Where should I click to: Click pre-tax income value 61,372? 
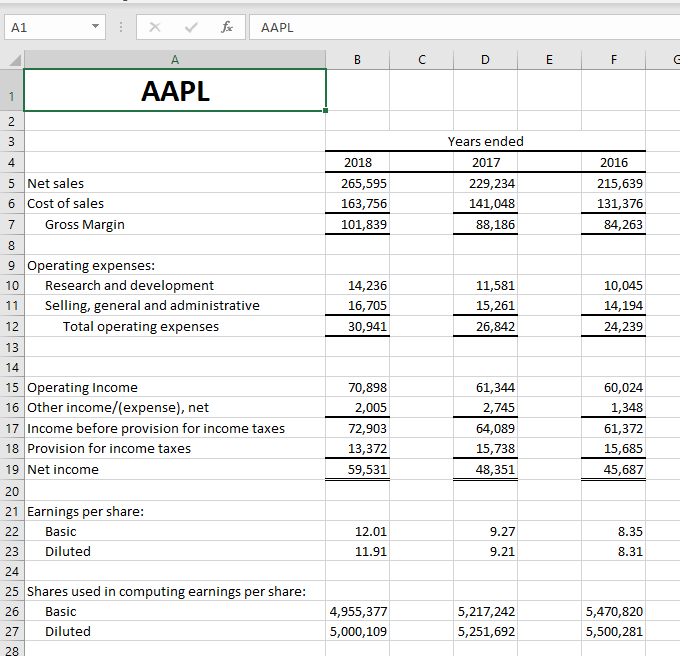(613, 428)
